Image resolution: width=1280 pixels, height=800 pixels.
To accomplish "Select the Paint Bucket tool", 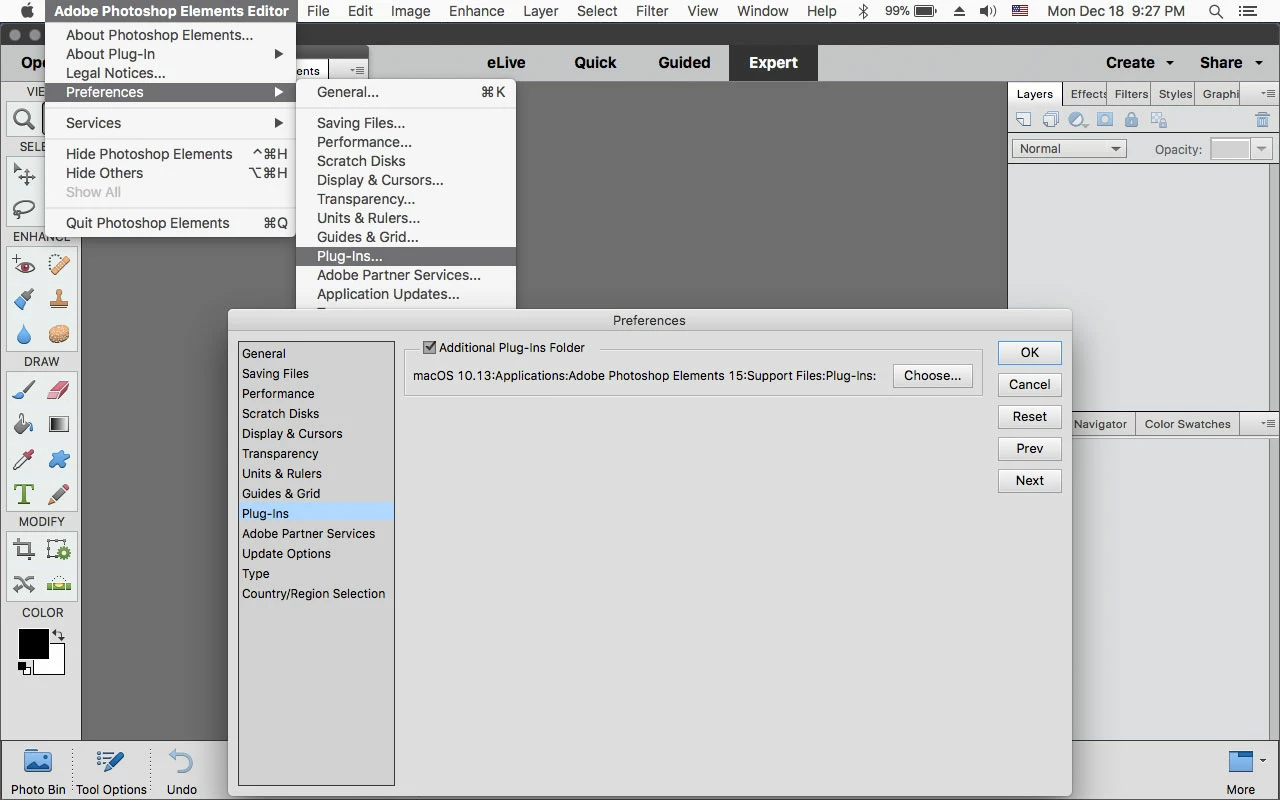I will coord(24,424).
